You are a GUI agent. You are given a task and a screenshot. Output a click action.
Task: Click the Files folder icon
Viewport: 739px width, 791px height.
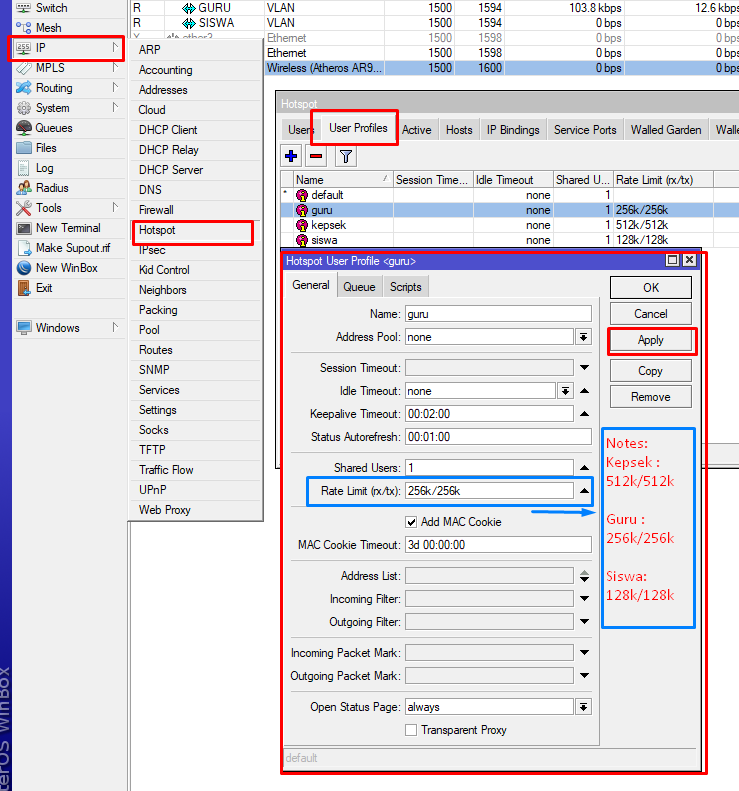pyautogui.click(x=24, y=148)
